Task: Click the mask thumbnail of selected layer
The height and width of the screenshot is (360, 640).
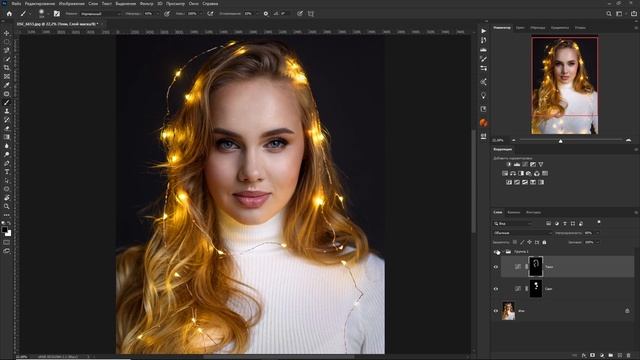Action: [x=536, y=267]
